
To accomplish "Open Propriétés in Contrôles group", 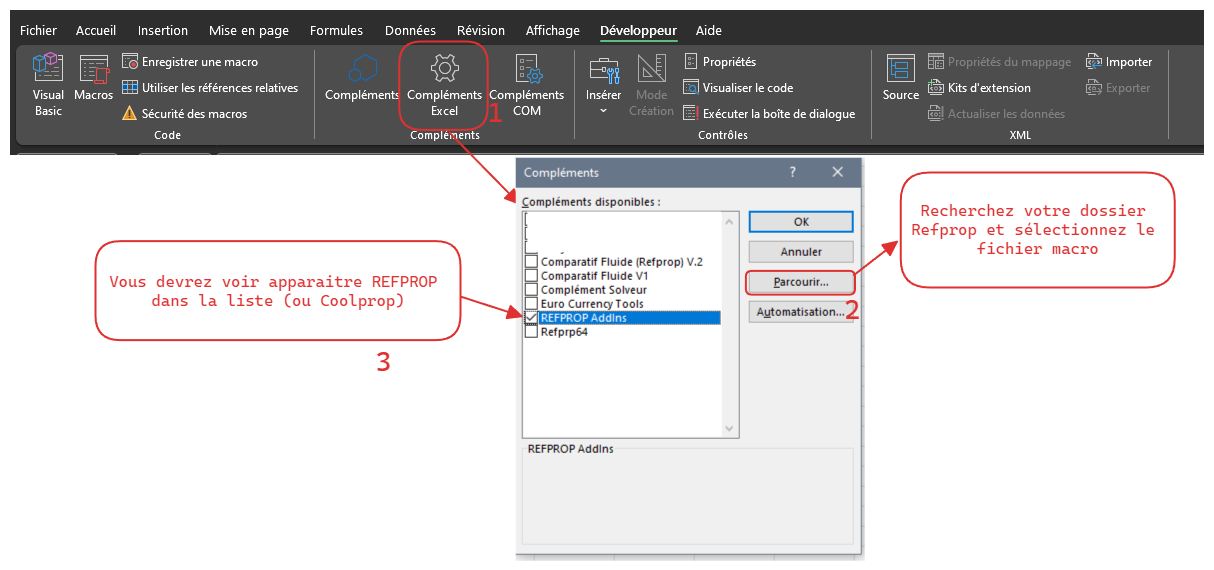I will 720,62.
